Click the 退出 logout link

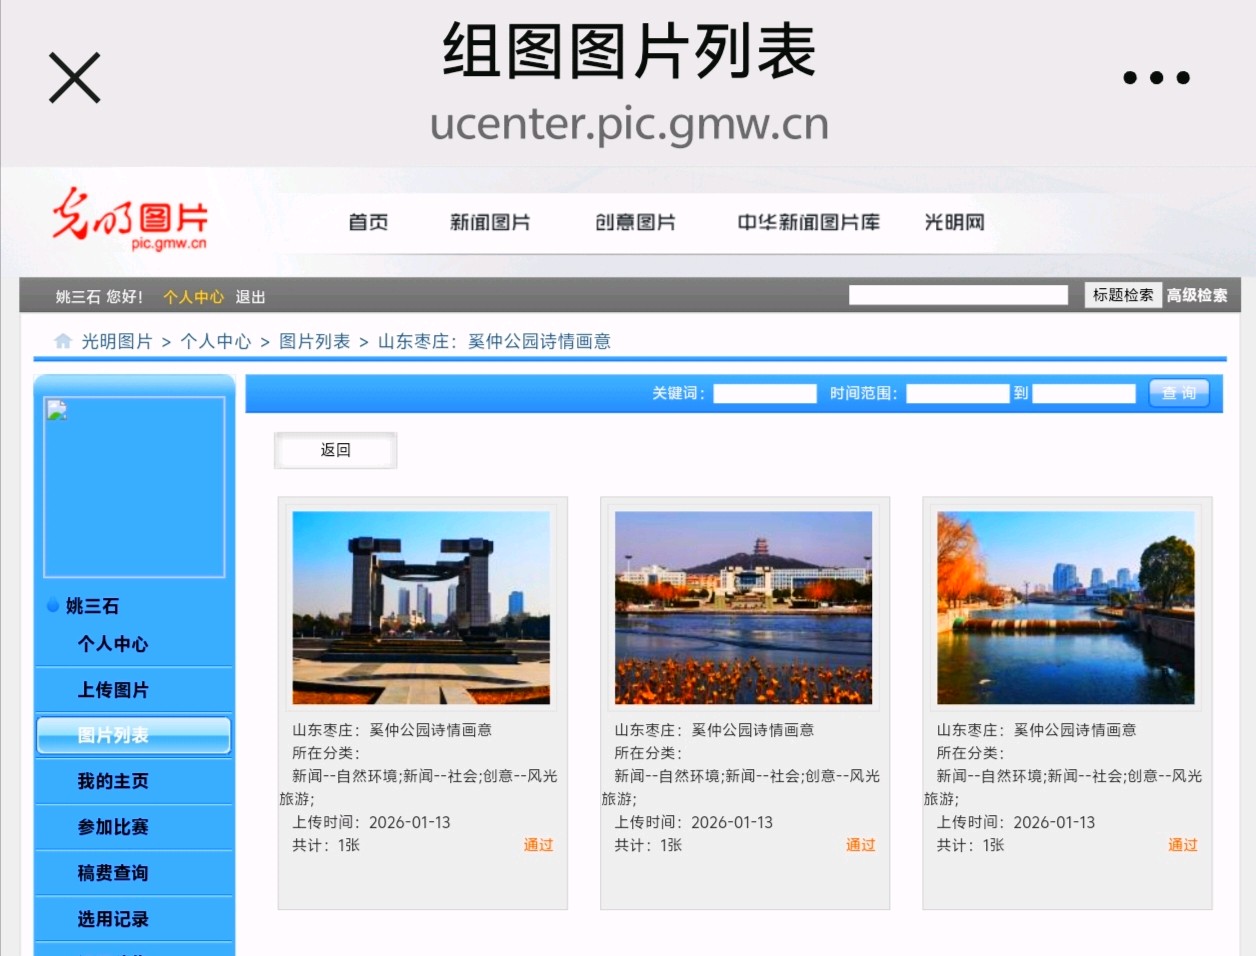coord(250,297)
